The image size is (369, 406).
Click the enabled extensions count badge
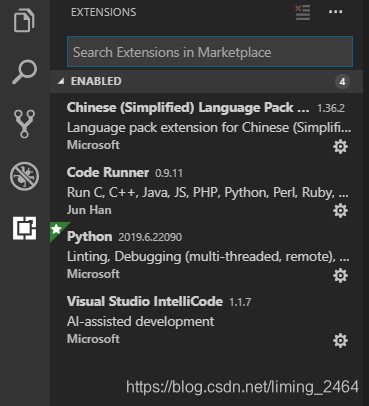pos(342,81)
